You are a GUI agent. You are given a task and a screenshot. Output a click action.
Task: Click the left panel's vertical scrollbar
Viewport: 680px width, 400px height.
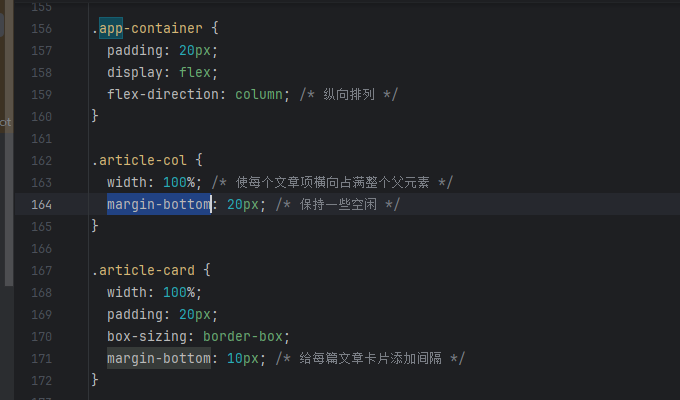point(8,208)
